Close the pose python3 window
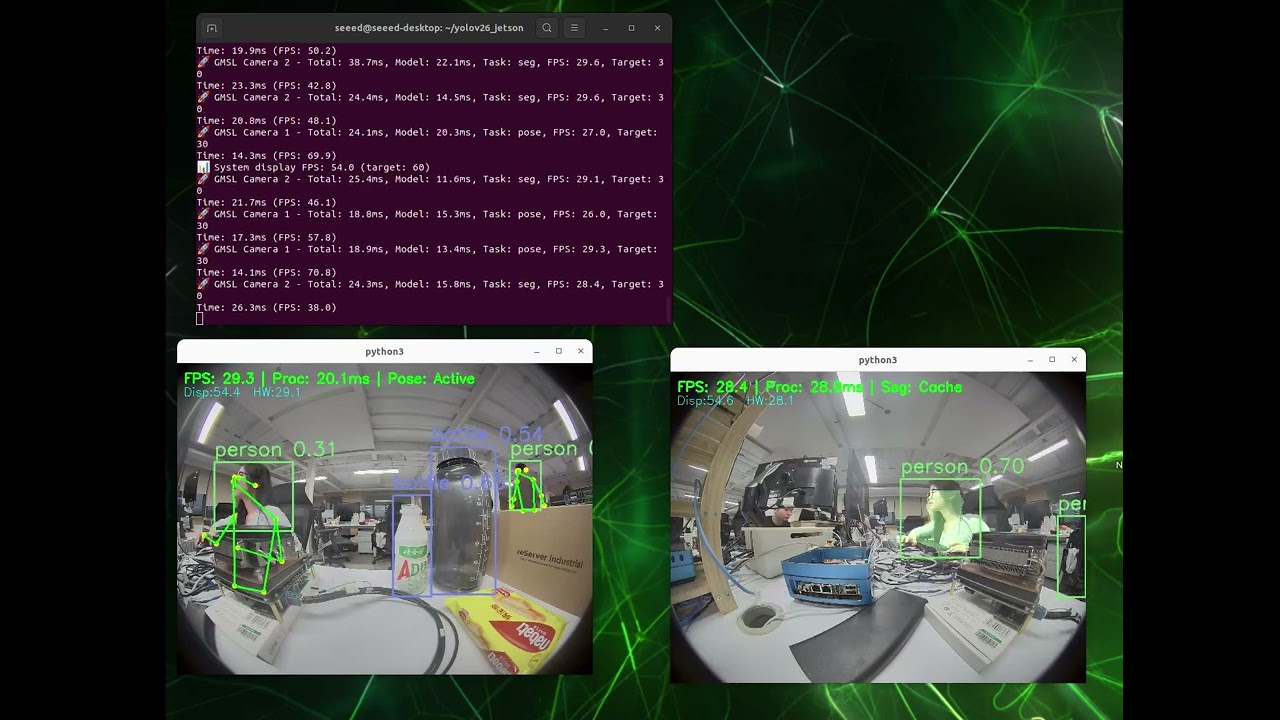Viewport: 1280px width, 720px height. pyautogui.click(x=581, y=351)
